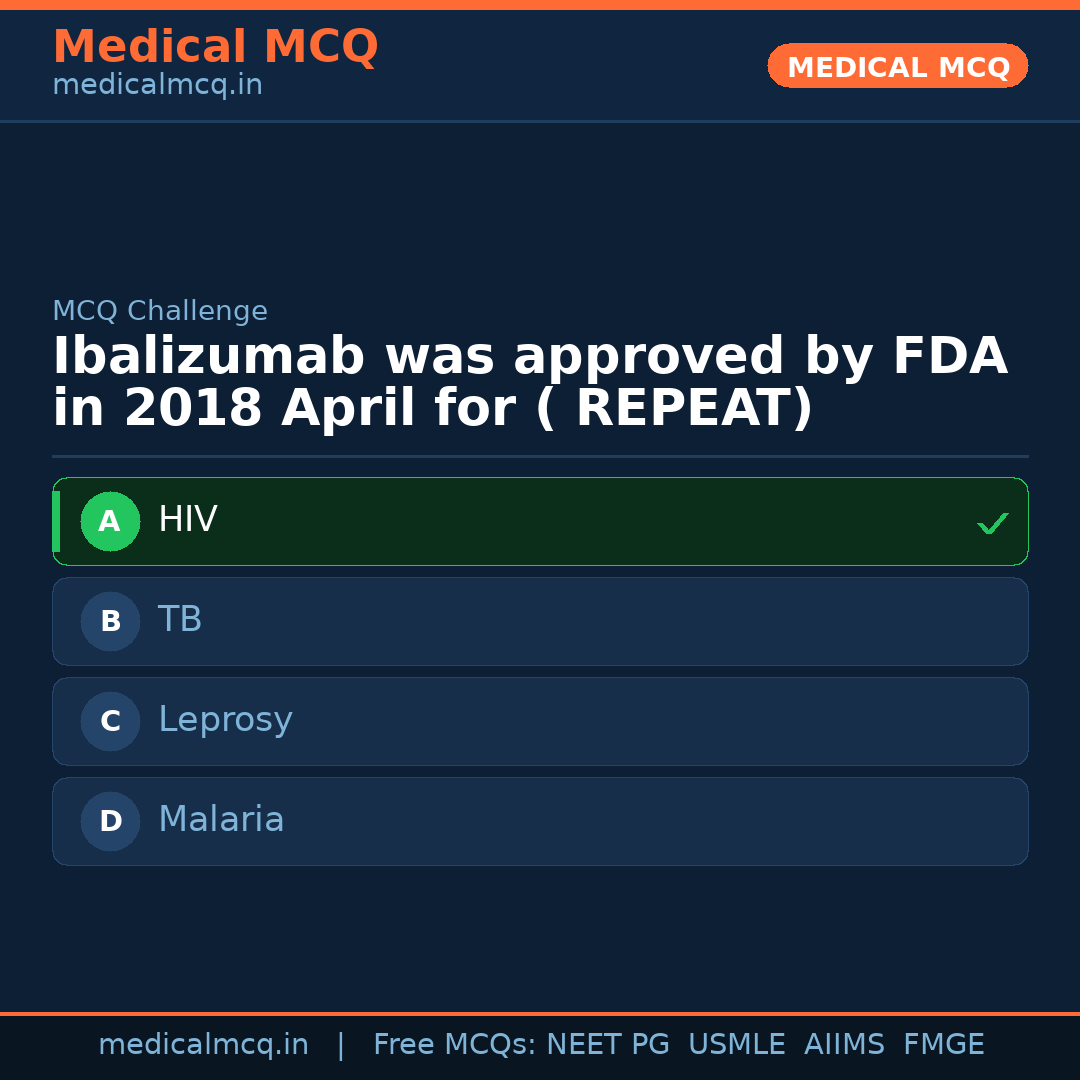Open the Medical MCQ header title
Image resolution: width=1080 pixels, height=1080 pixels.
click(215, 47)
